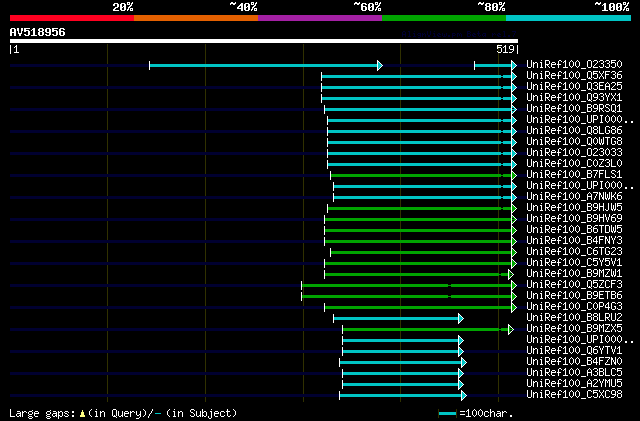
Task: Select the UniRef100_A3BLC5 label
Action: click(x=574, y=373)
